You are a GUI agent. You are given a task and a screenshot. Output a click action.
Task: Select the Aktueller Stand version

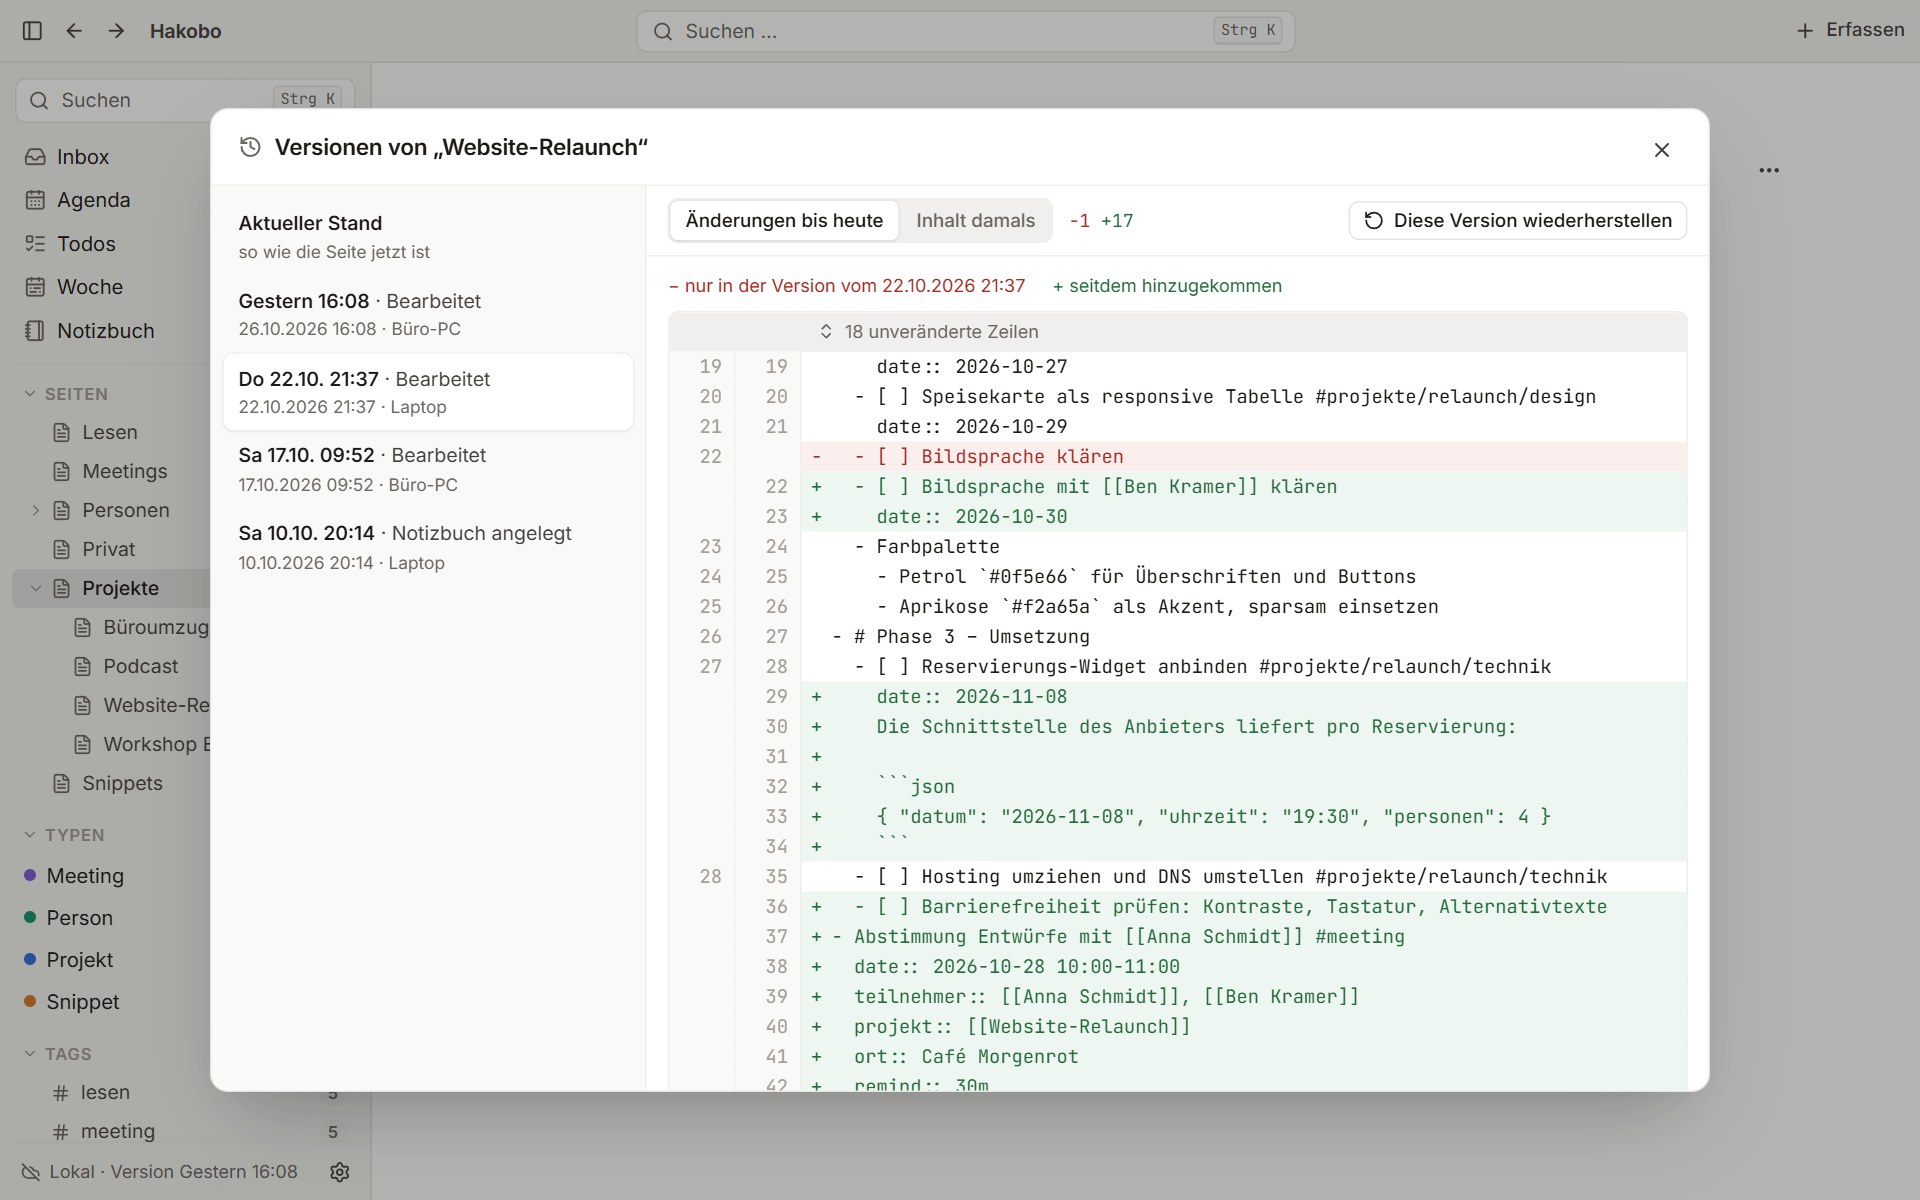428,237
